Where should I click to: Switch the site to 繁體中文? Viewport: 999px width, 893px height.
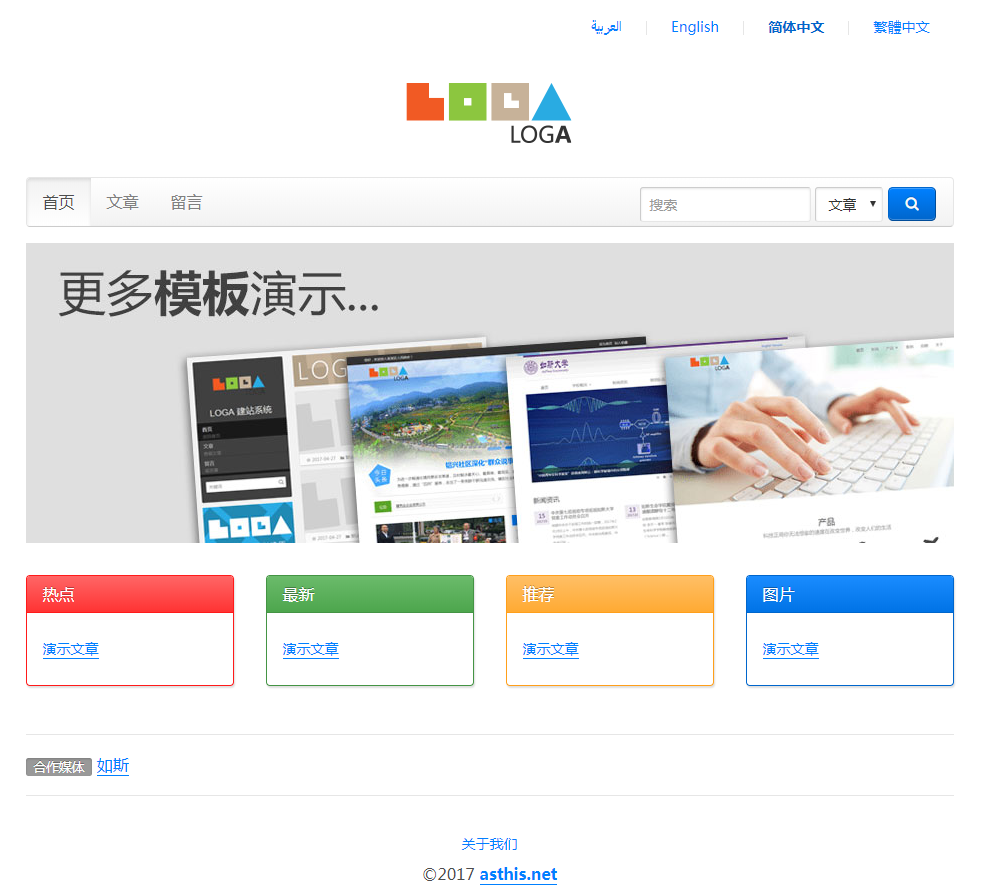900,27
